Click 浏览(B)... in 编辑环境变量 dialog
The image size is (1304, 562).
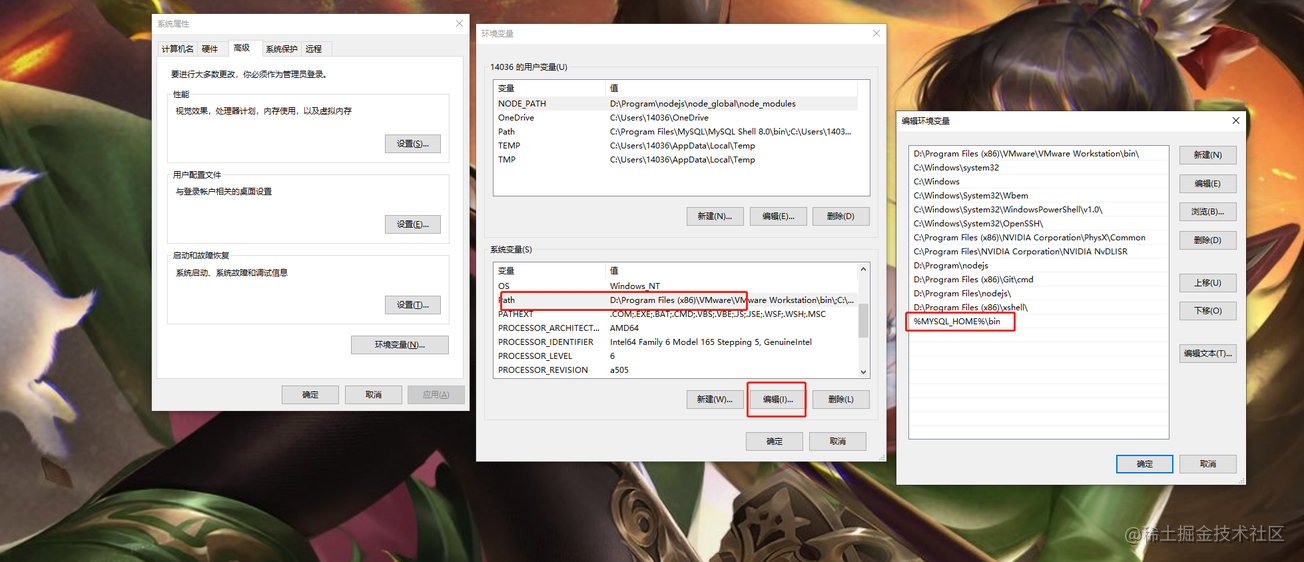tap(1208, 212)
